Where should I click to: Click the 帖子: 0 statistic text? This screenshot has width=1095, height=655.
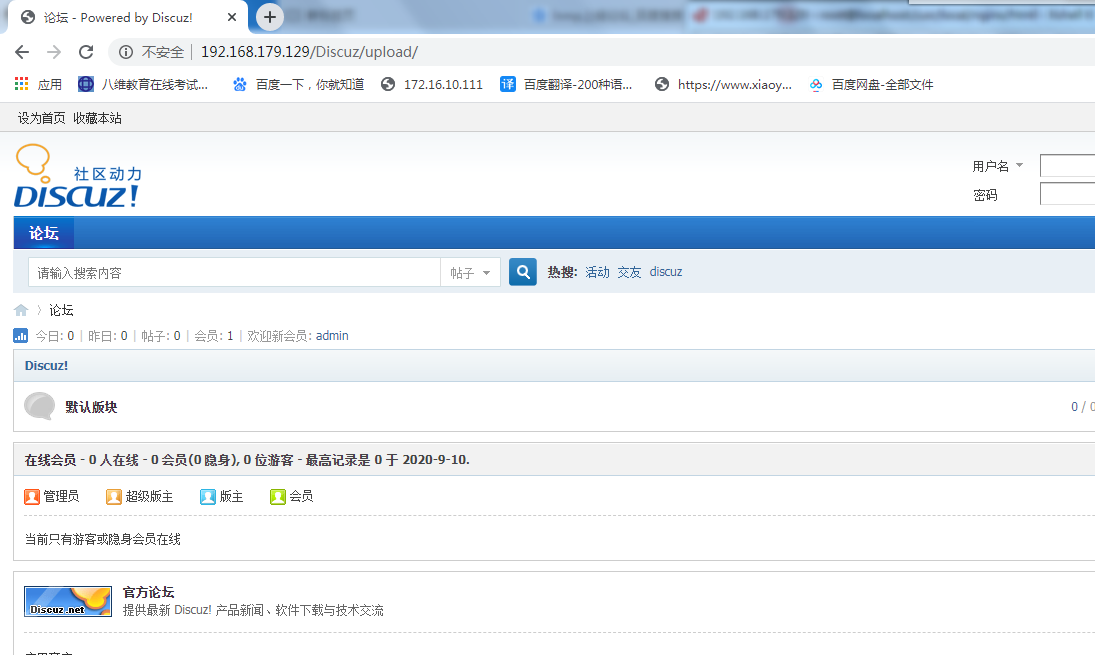161,336
